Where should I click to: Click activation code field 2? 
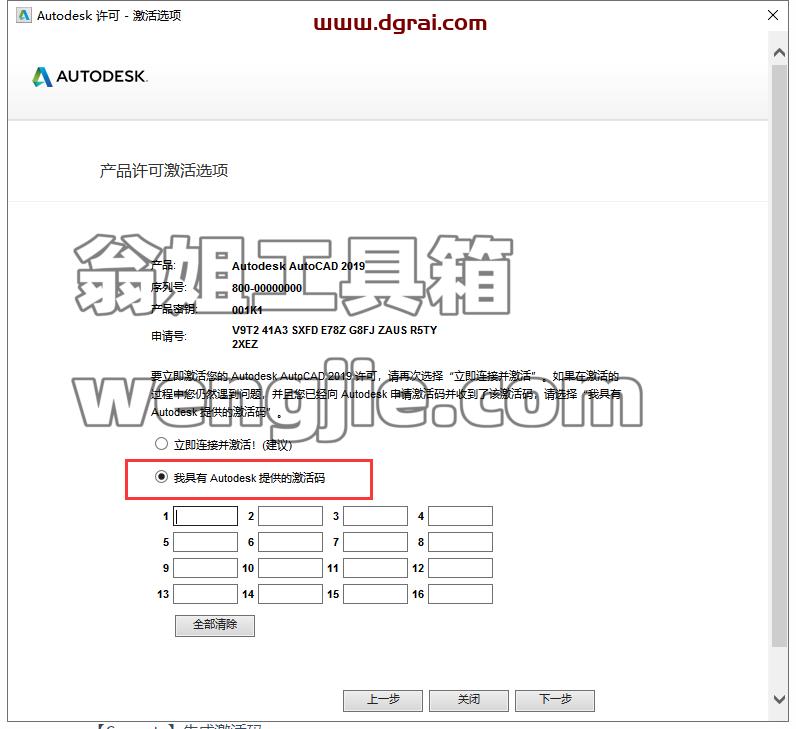(x=290, y=516)
